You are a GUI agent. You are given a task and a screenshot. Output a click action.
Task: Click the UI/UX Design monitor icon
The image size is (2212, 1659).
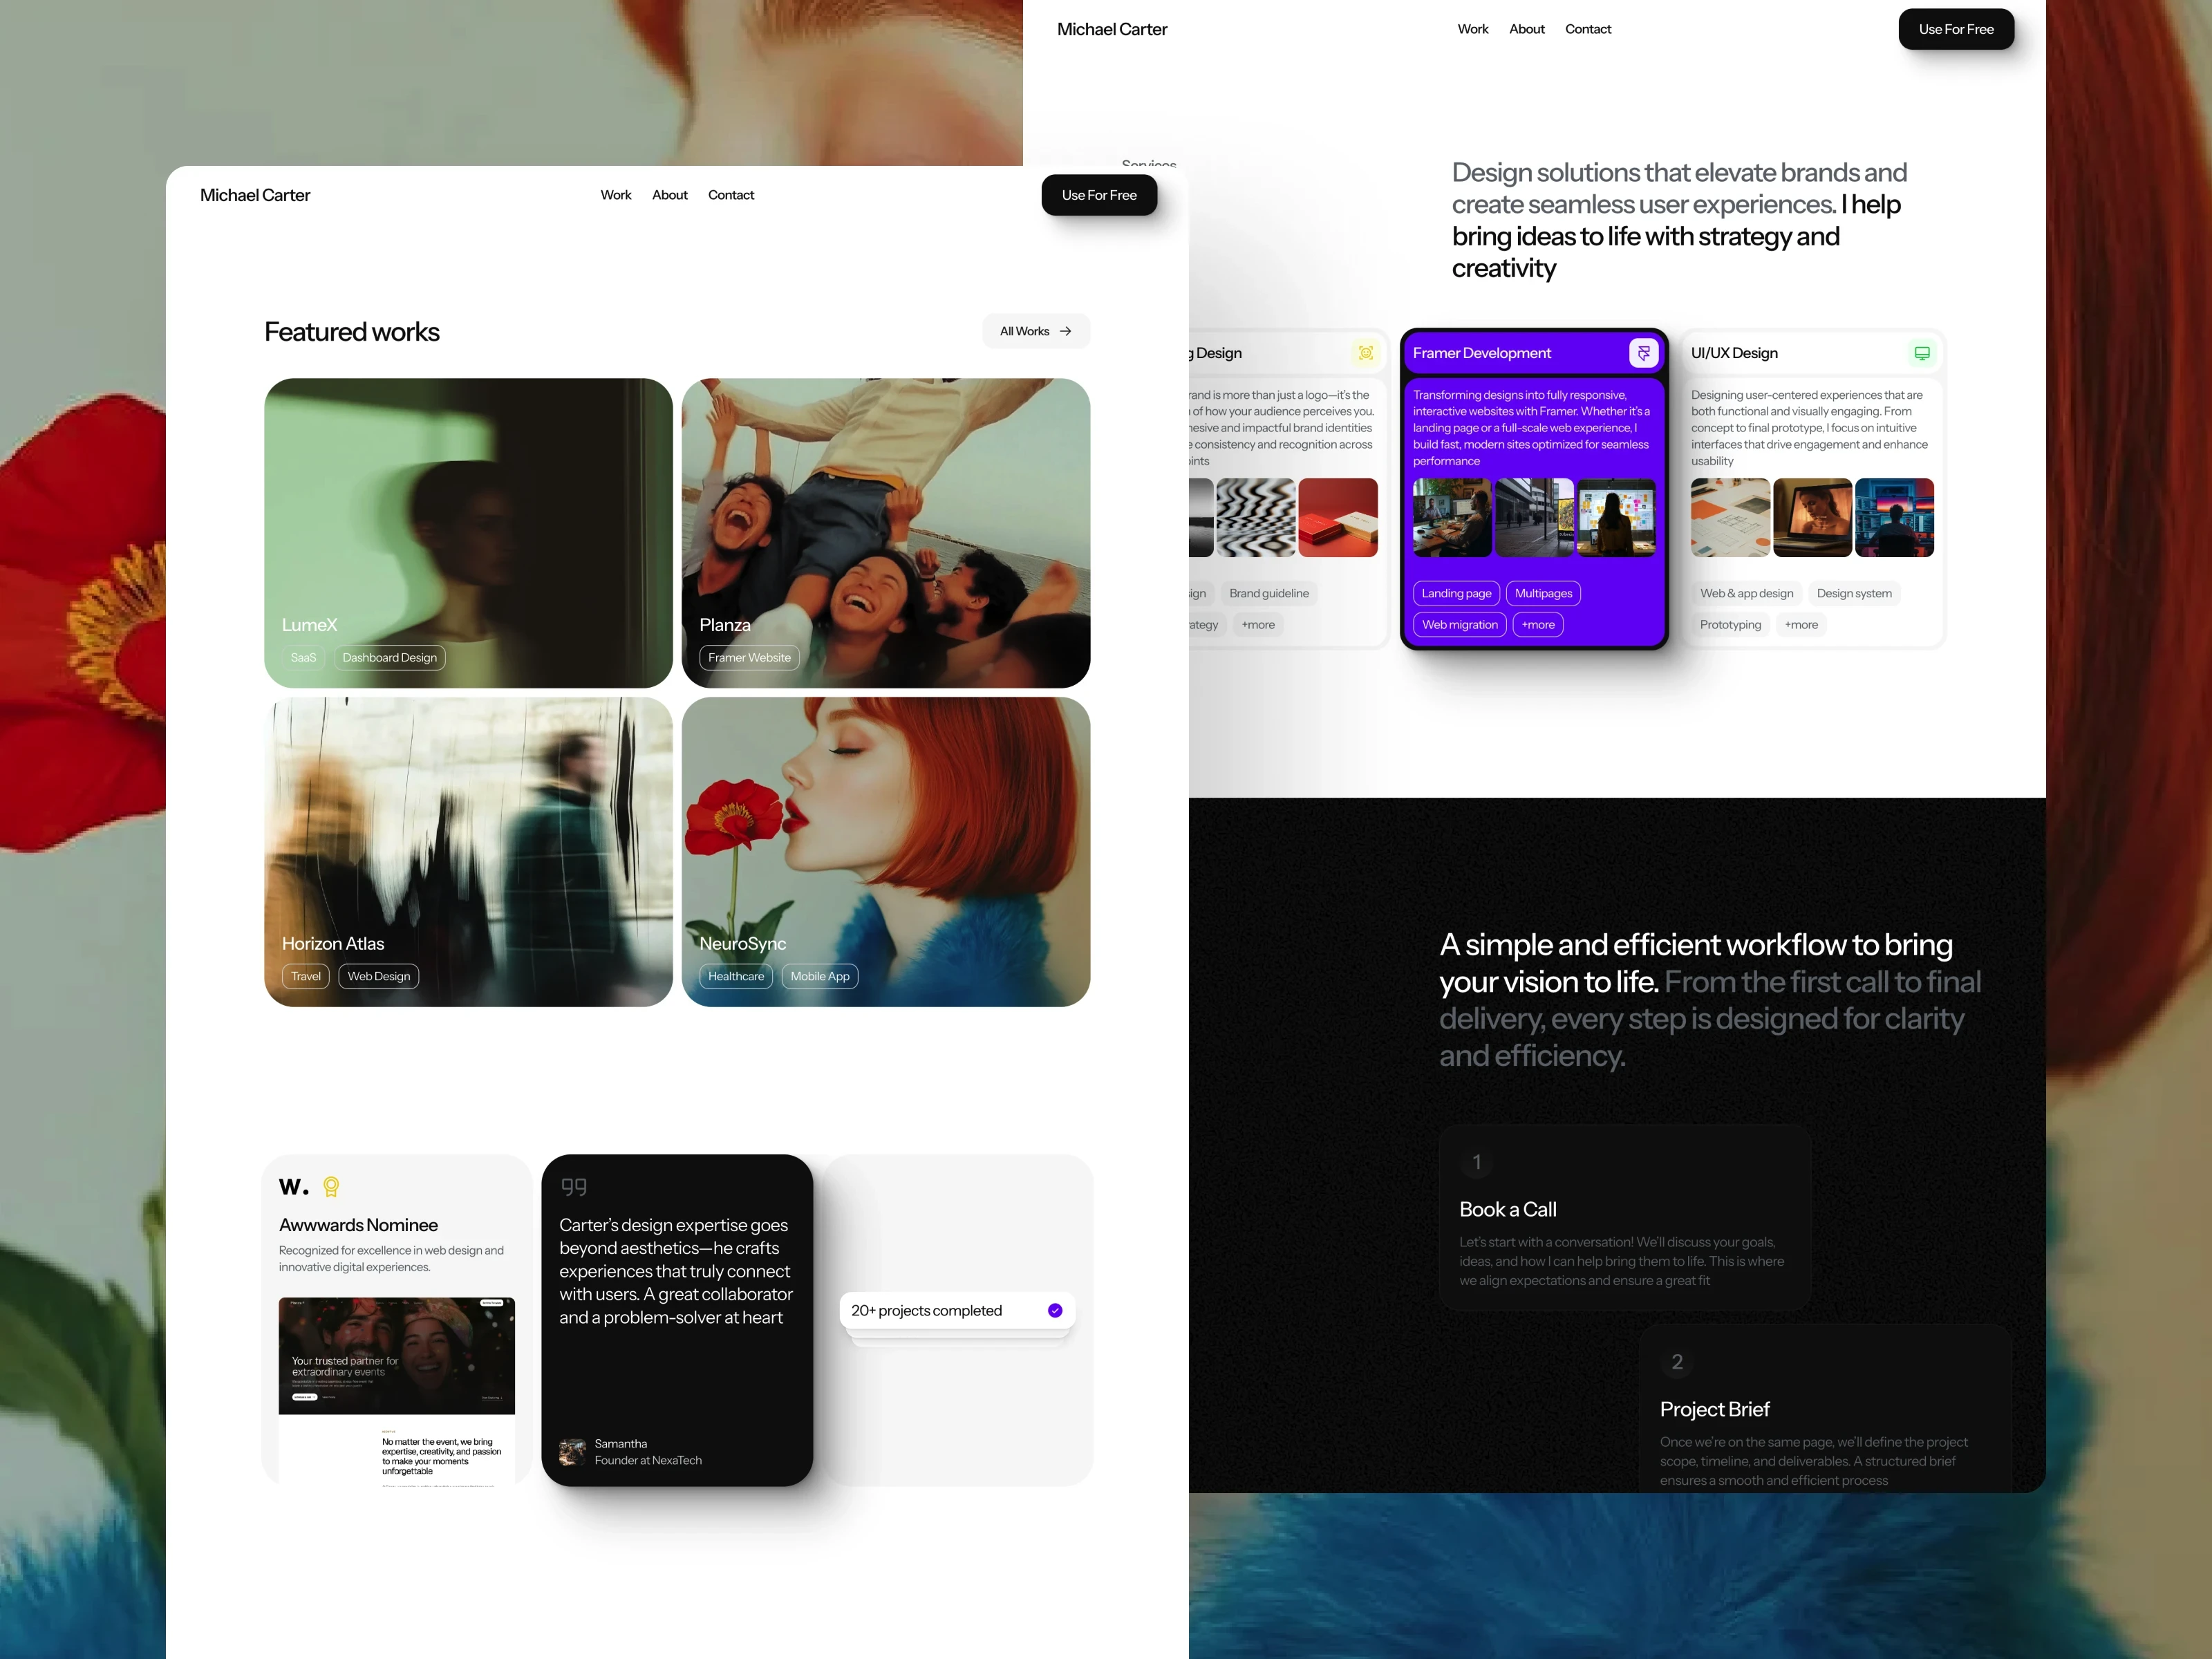pos(1921,353)
